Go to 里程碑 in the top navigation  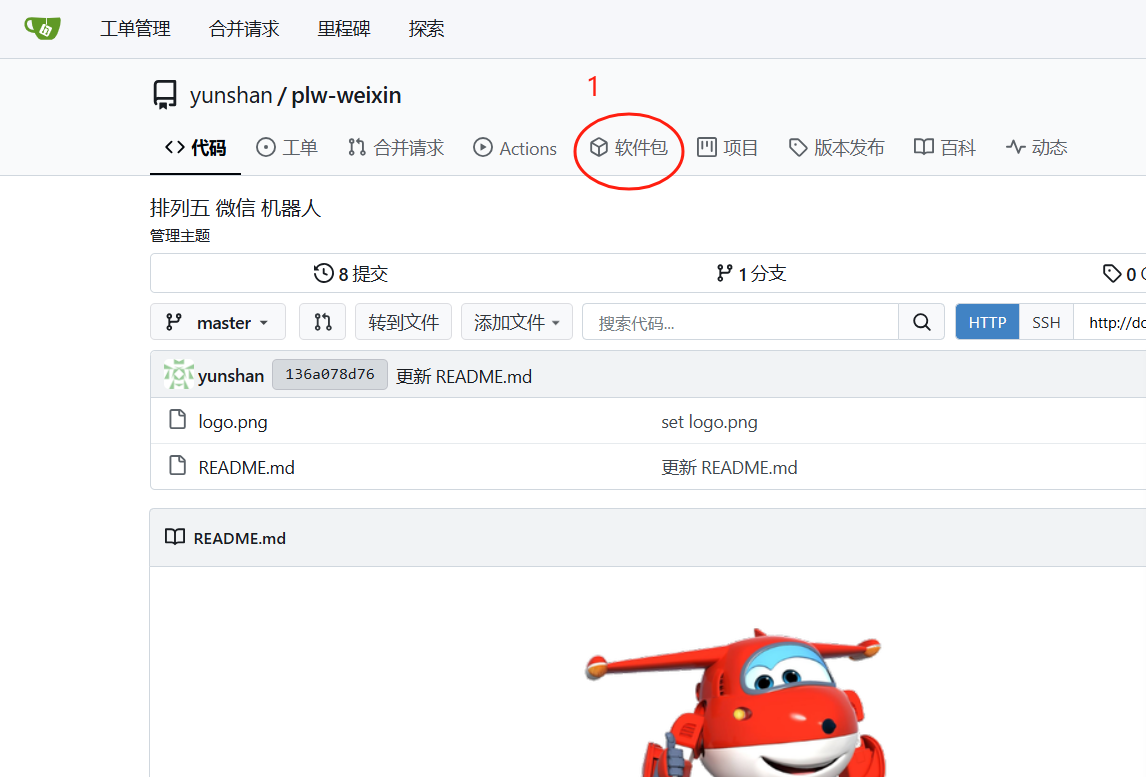(344, 29)
